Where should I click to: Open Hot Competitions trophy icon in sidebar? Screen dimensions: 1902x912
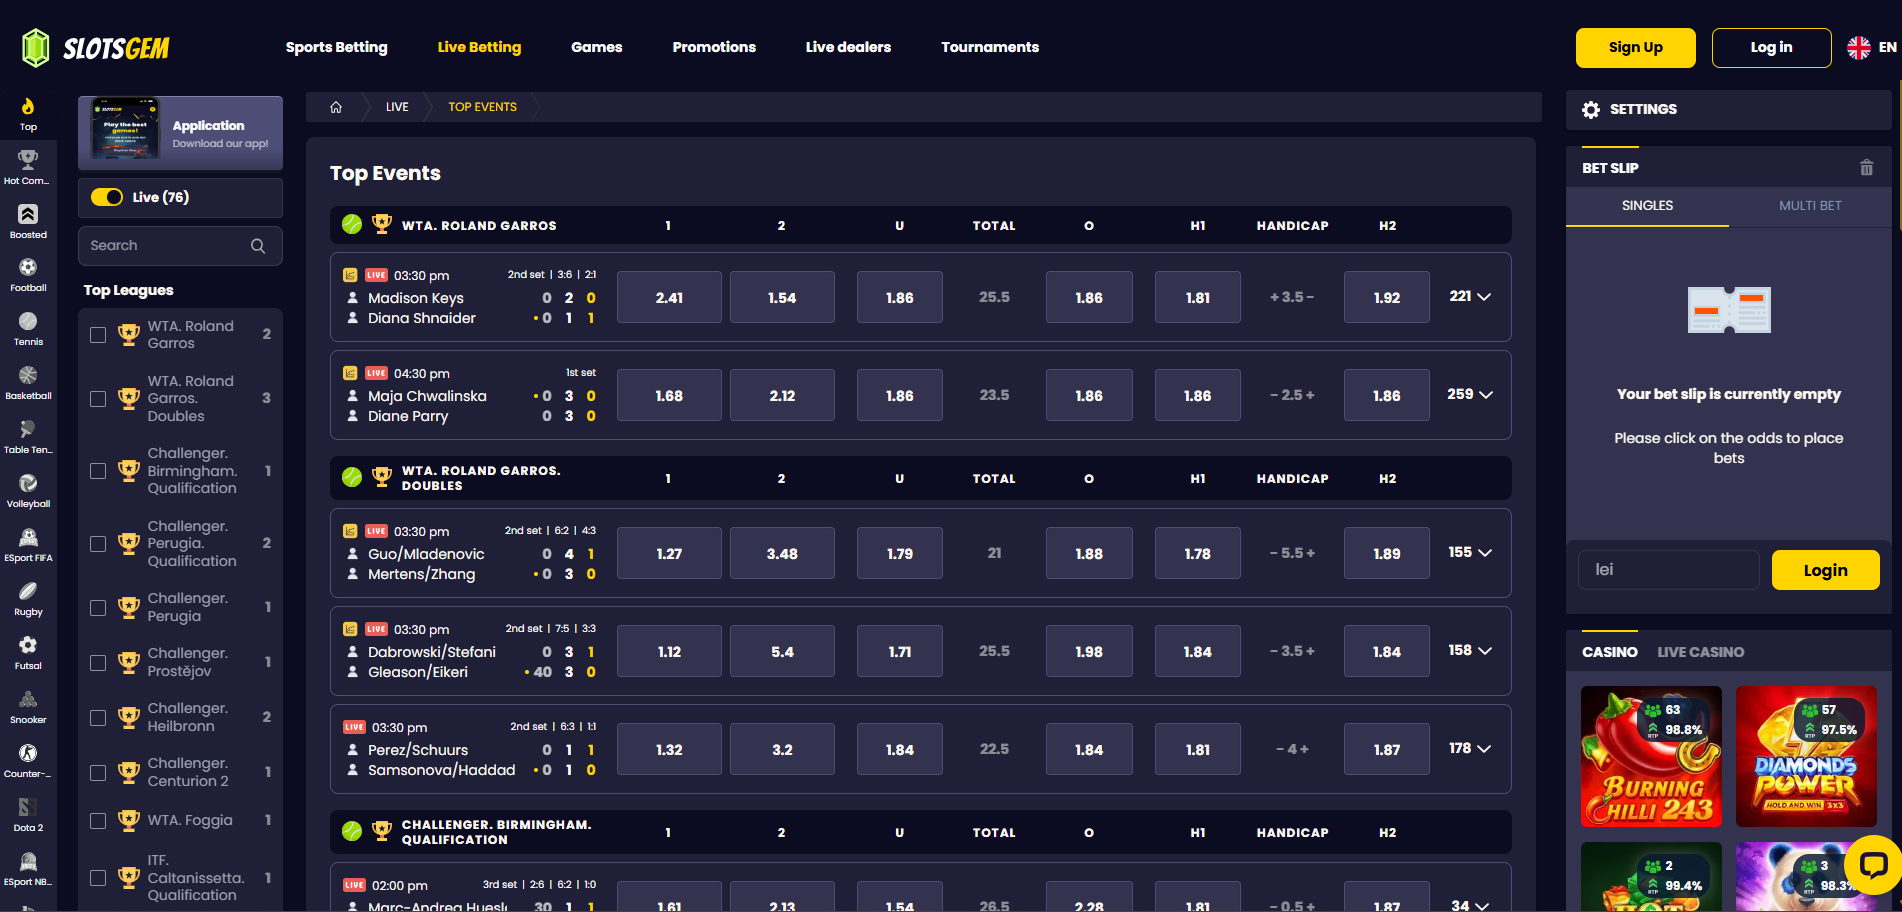pos(28,159)
